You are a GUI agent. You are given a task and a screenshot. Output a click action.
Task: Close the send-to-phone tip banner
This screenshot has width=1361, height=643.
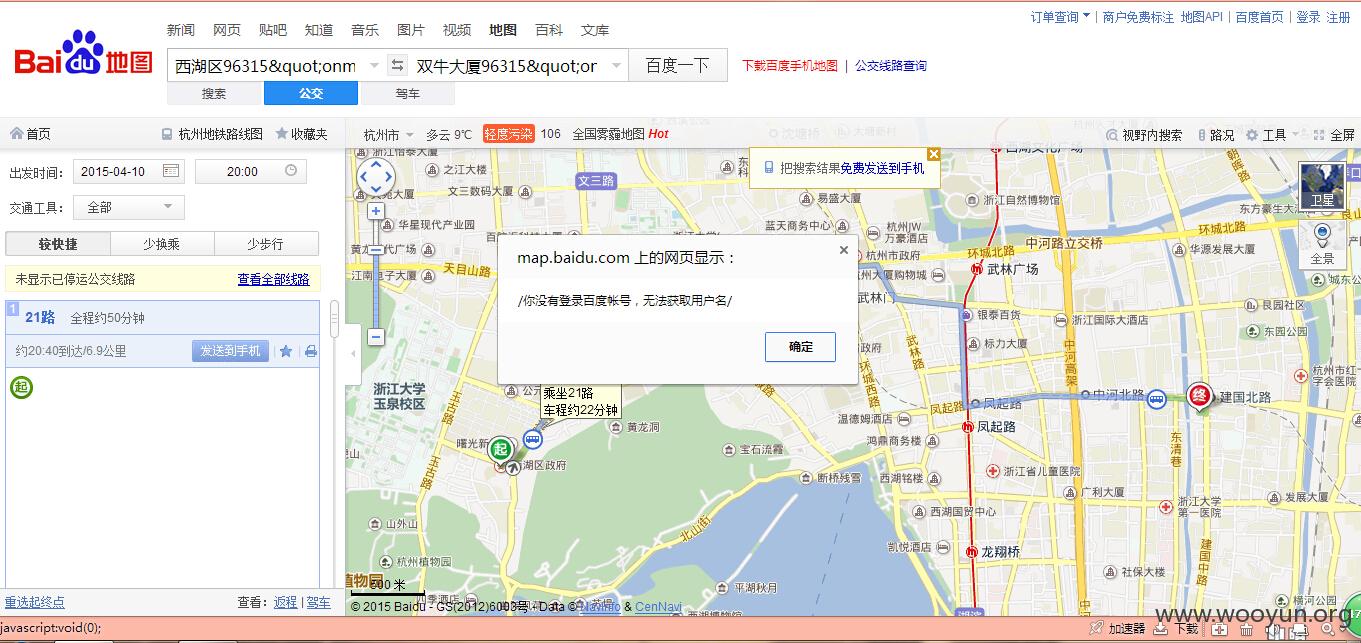934,154
